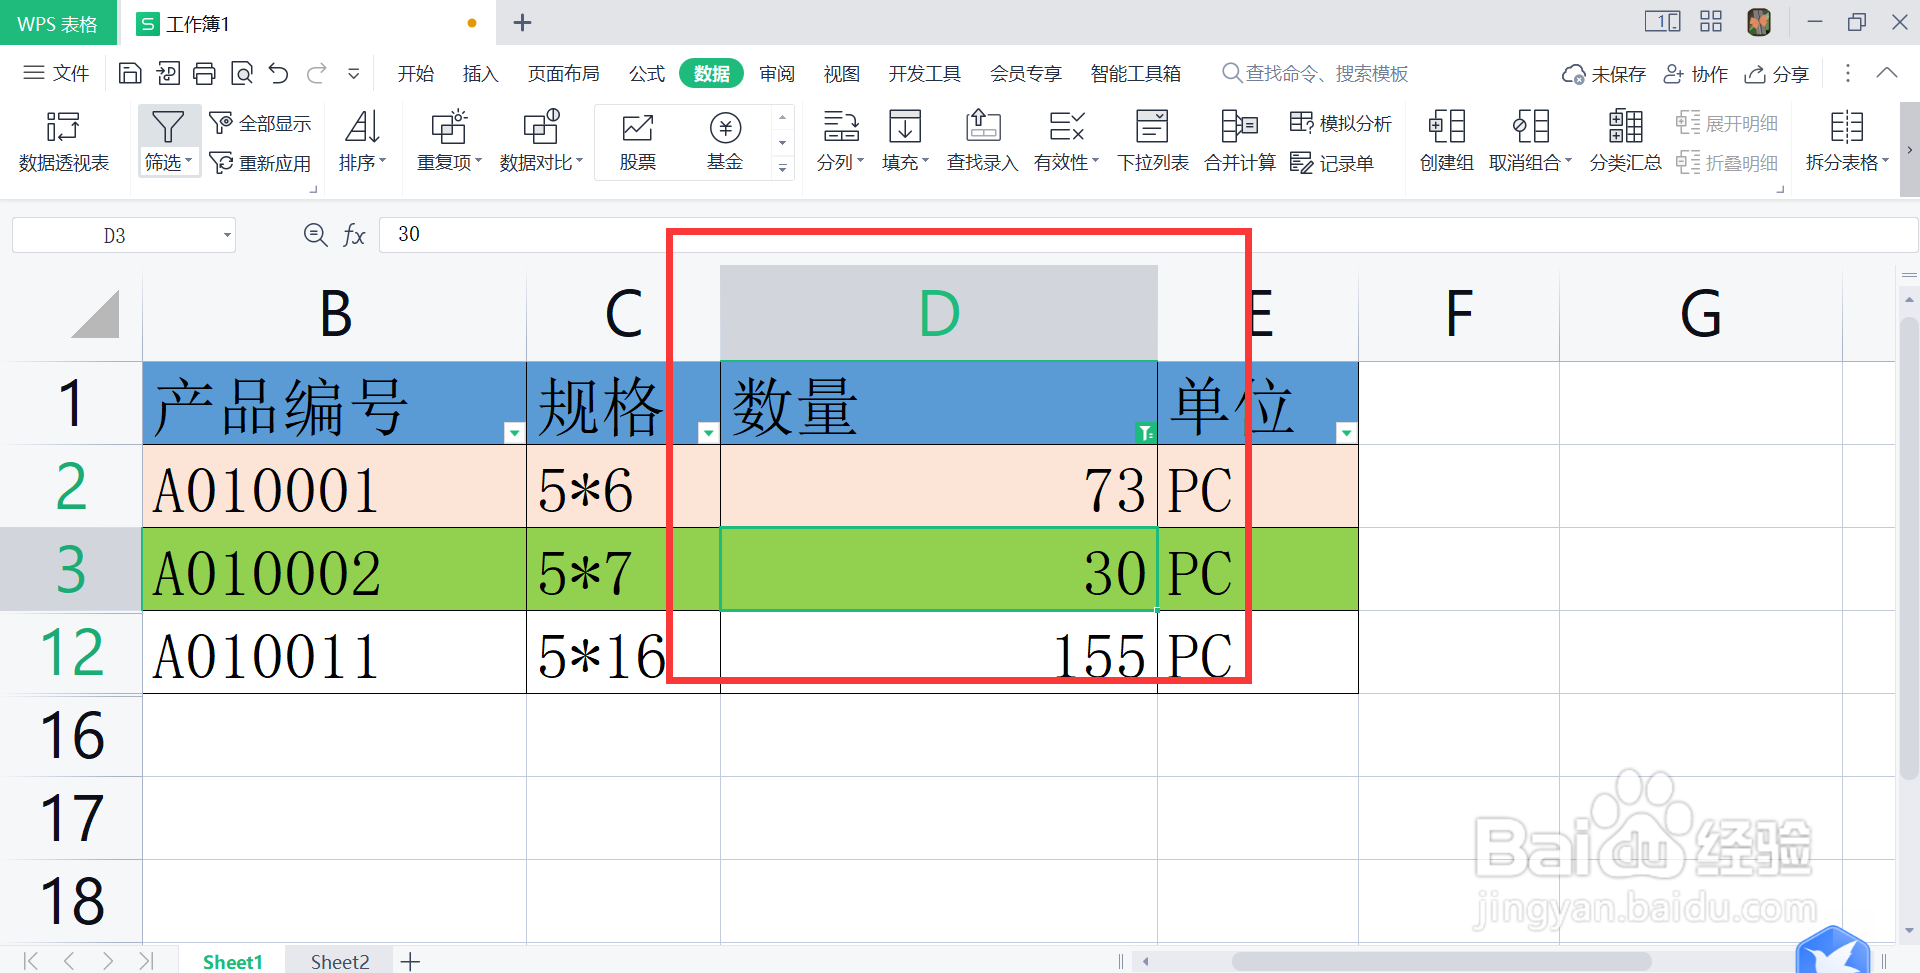Open the 分列 text-to-columns tool
Image resolution: width=1920 pixels, height=973 pixels.
(839, 140)
